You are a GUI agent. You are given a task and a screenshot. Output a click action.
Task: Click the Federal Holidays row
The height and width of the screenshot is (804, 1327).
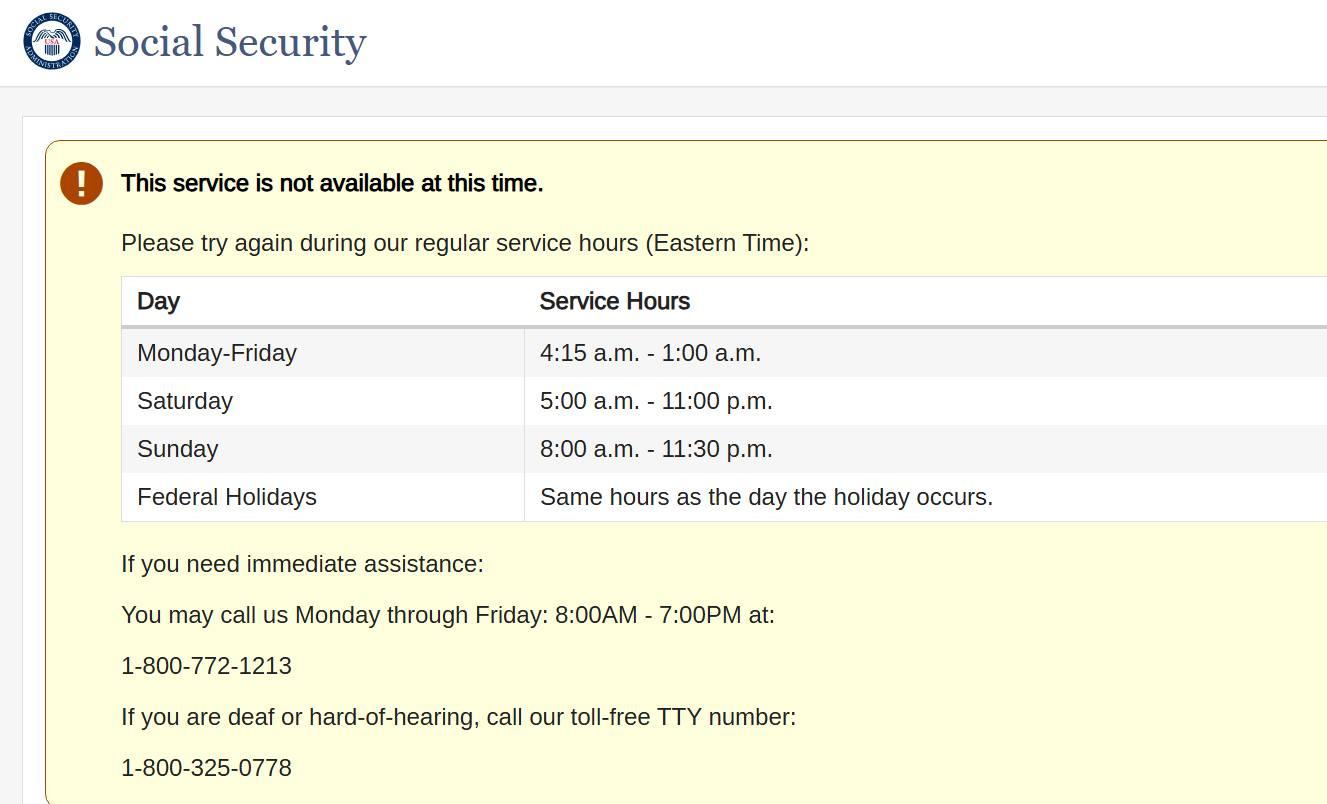click(400, 497)
